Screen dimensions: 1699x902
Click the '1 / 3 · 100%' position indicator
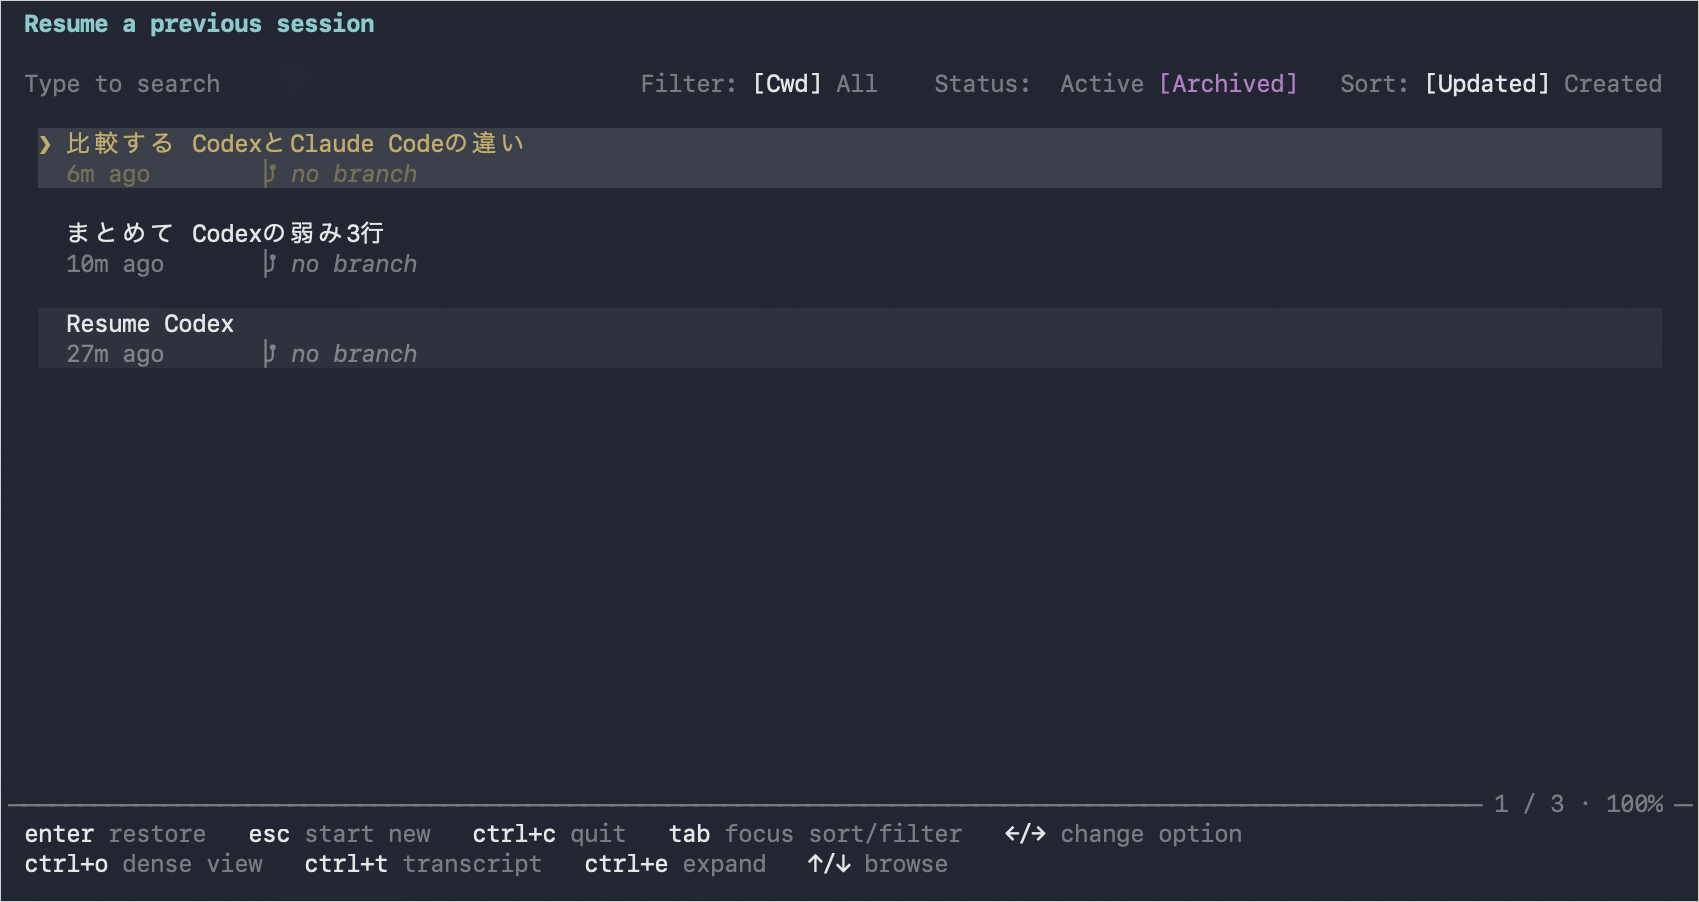[x=1579, y=804]
